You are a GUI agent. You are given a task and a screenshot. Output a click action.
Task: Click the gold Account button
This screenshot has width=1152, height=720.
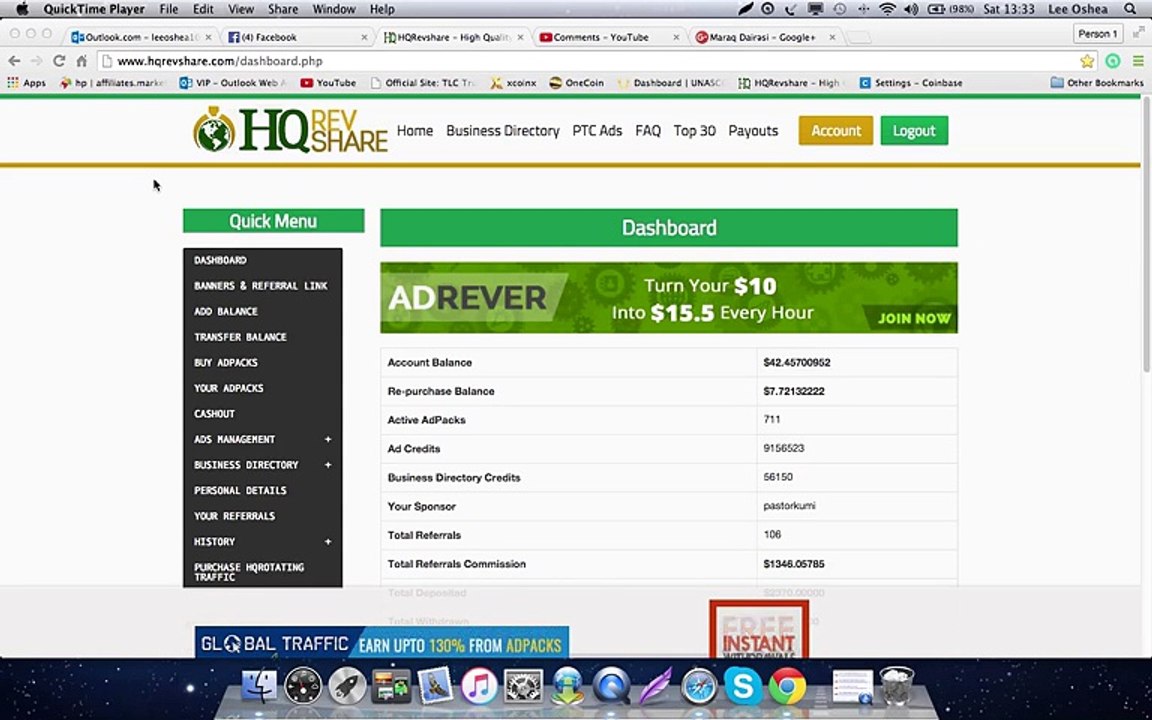835,130
